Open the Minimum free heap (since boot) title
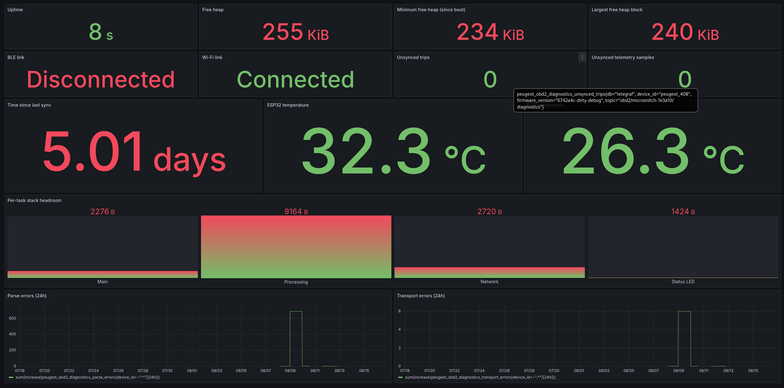784x388 pixels. point(430,10)
